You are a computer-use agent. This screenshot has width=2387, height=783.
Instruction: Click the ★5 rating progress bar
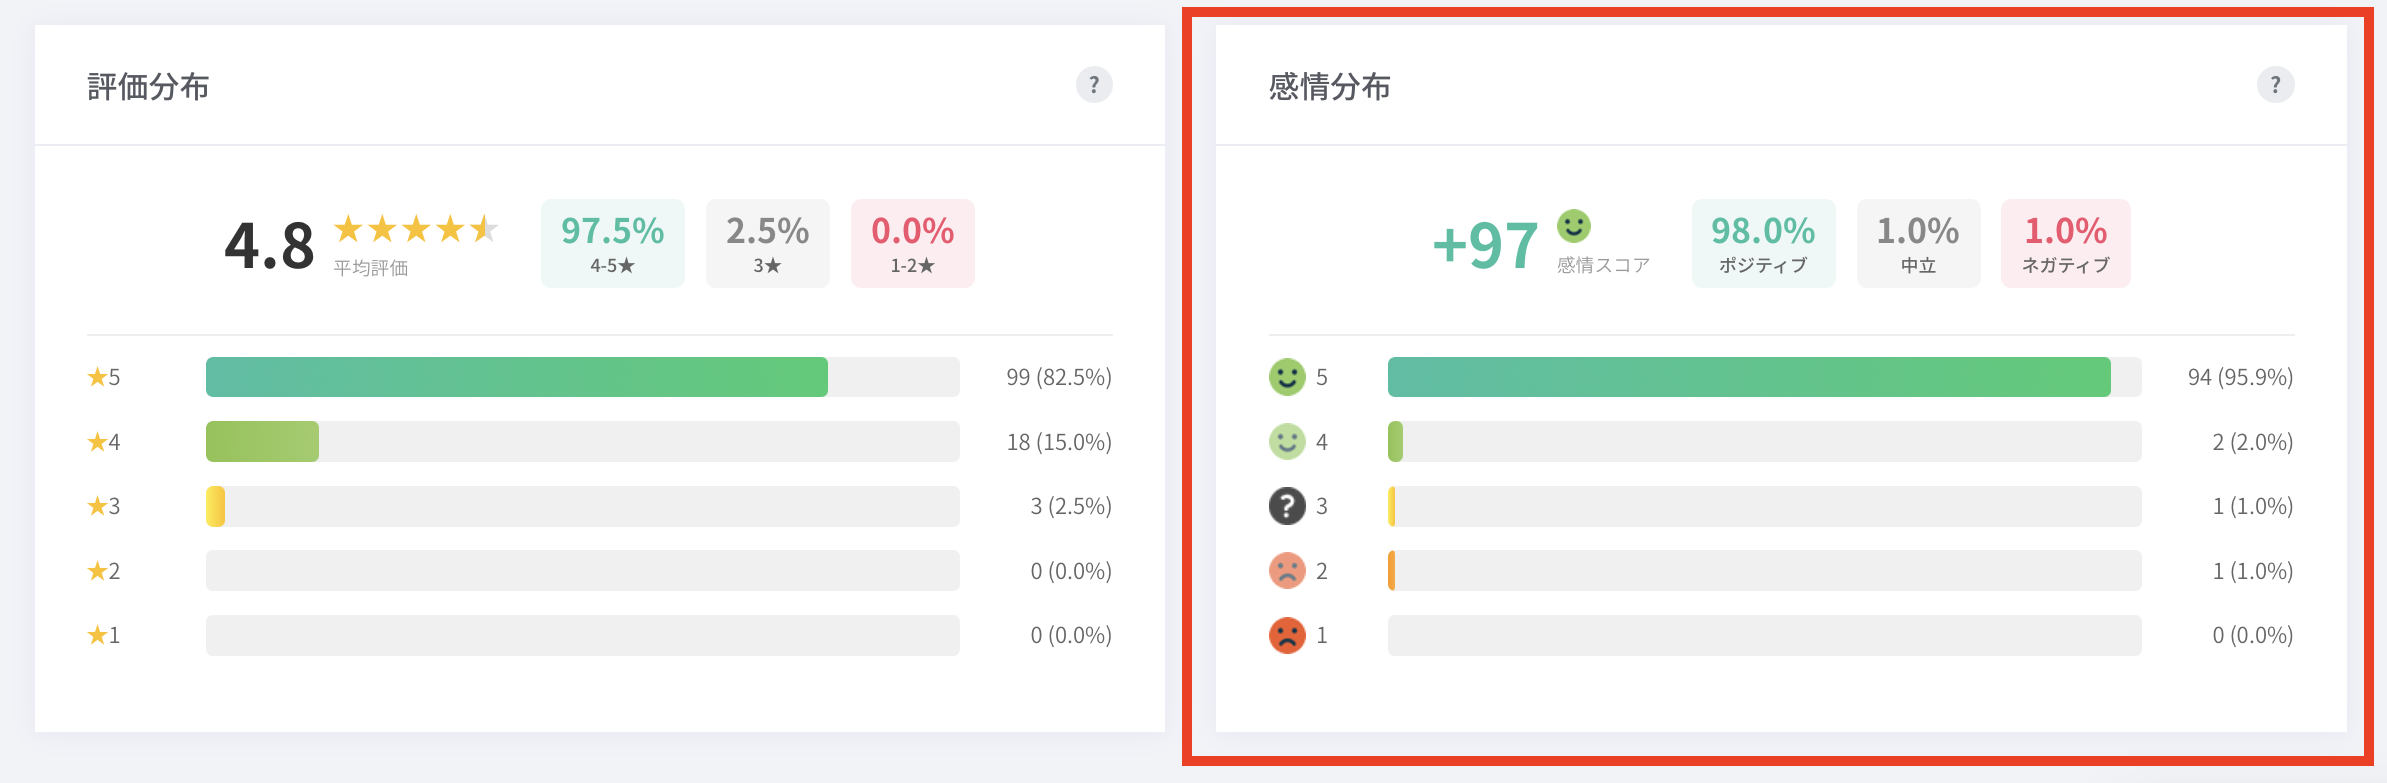[582, 377]
